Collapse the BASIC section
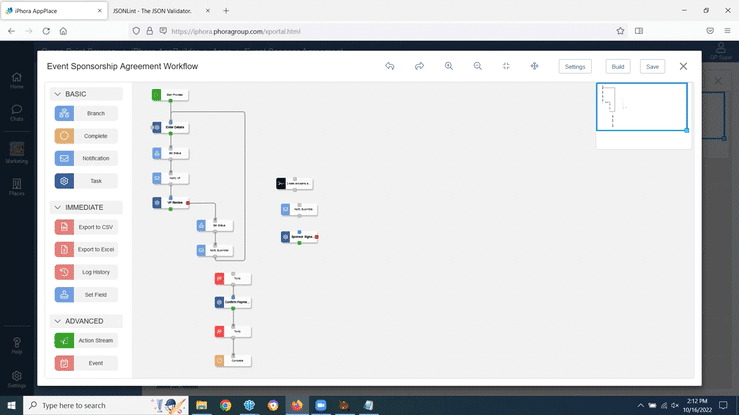Screen dimensions: 739x415 point(57,94)
